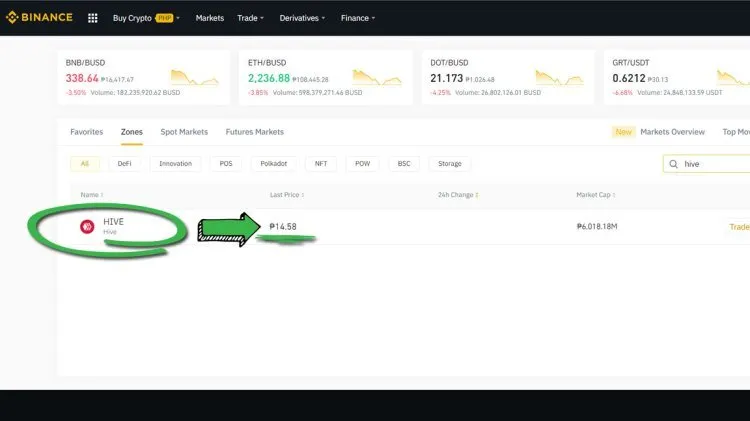Sort by Last Price column arrows
This screenshot has height=421, width=750.
coord(303,195)
